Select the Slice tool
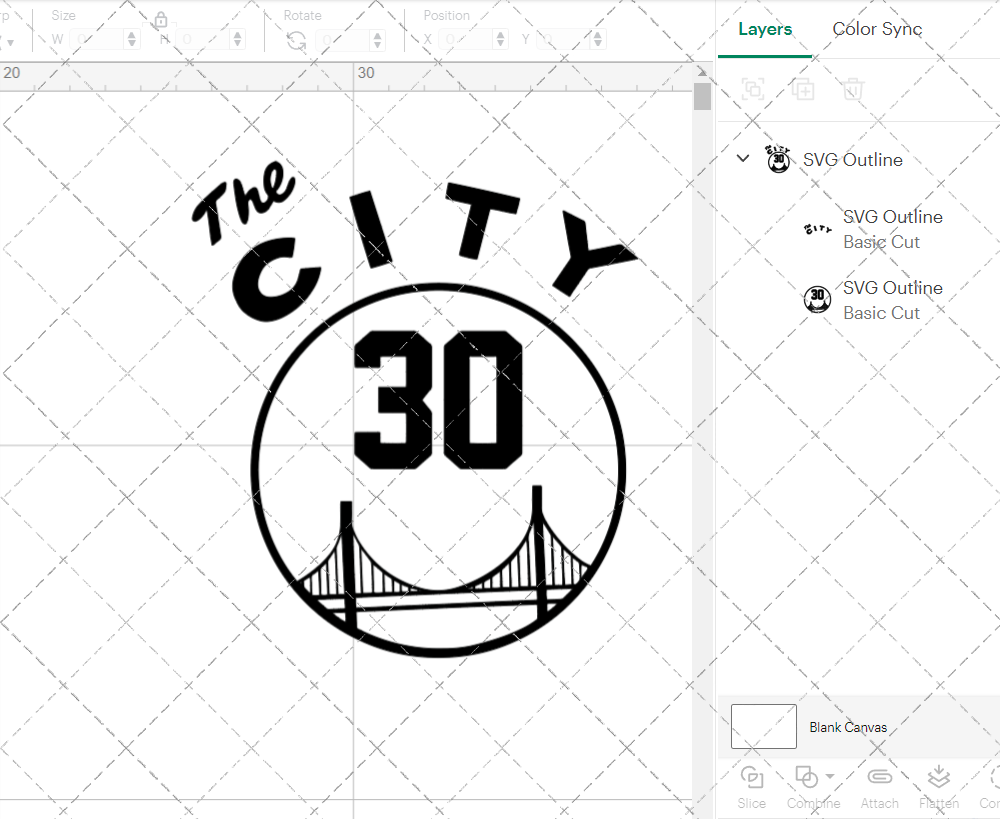Image resolution: width=1000 pixels, height=819 pixels. point(751,786)
